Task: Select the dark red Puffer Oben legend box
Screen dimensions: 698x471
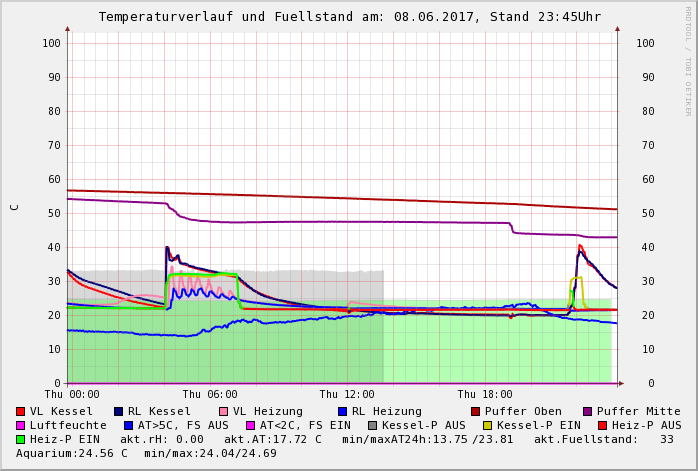Action: [476, 411]
